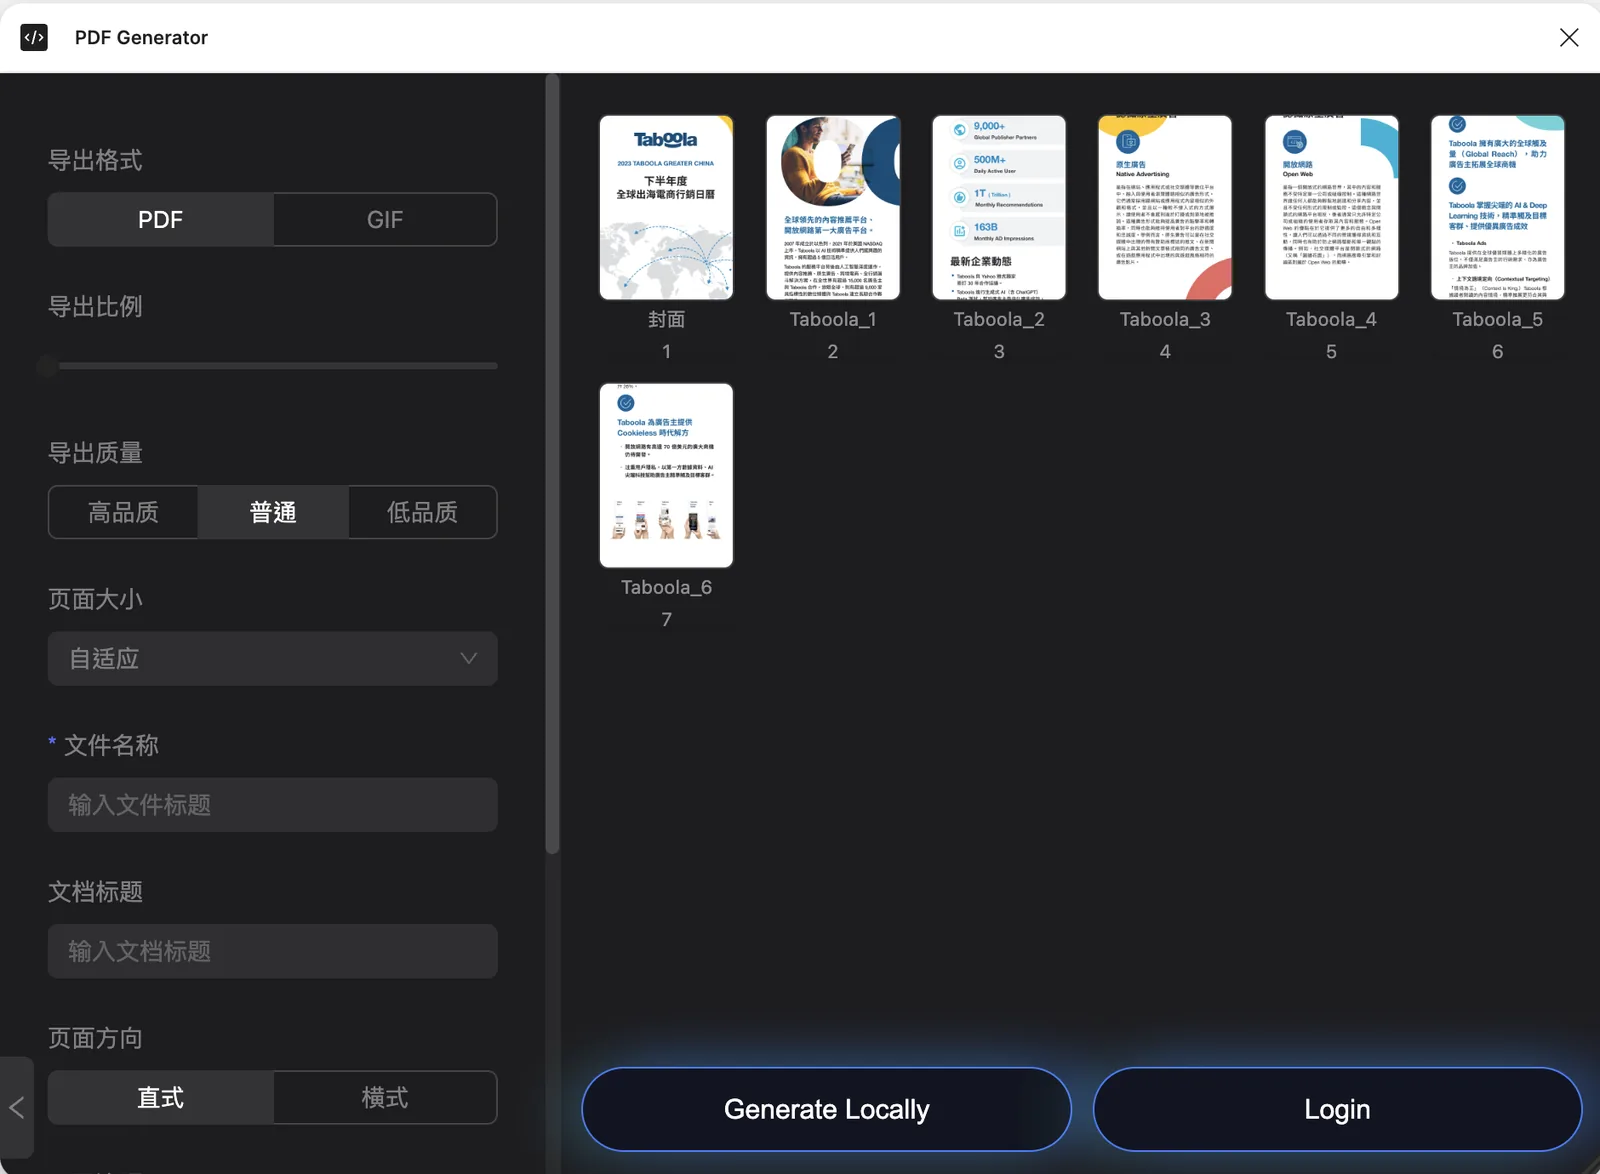Click the chevron arrow in page size dropdown
Image resolution: width=1600 pixels, height=1174 pixels.
468,659
